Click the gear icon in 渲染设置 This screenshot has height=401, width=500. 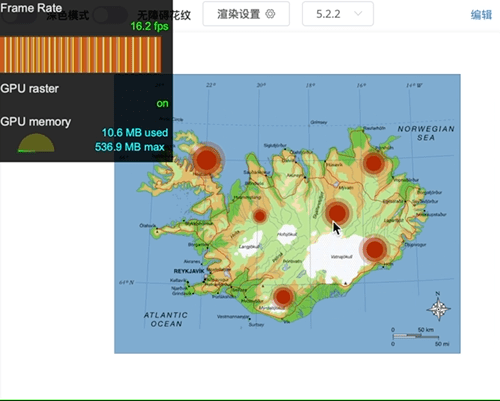click(270, 14)
